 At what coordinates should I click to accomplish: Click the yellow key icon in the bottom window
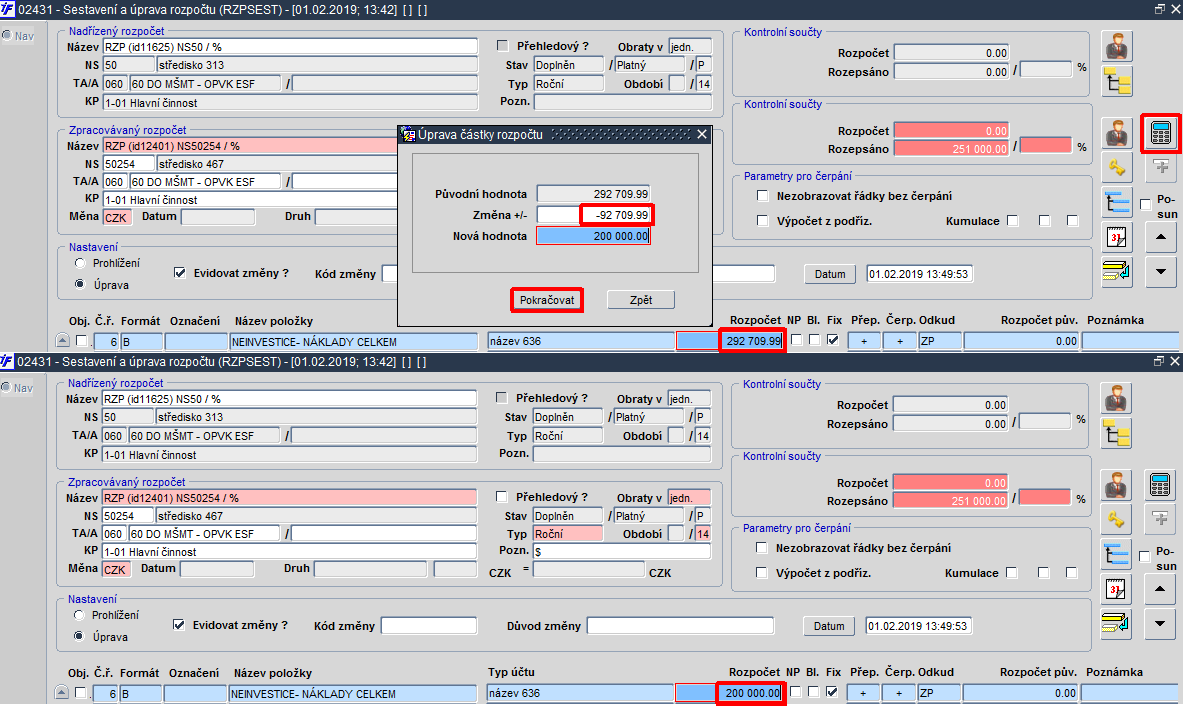click(x=1116, y=519)
